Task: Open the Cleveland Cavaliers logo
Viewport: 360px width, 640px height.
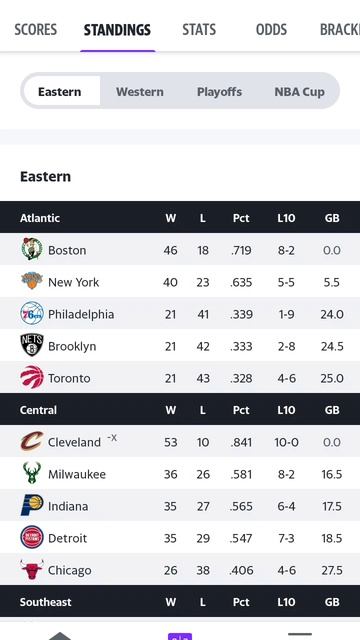Action: point(32,441)
